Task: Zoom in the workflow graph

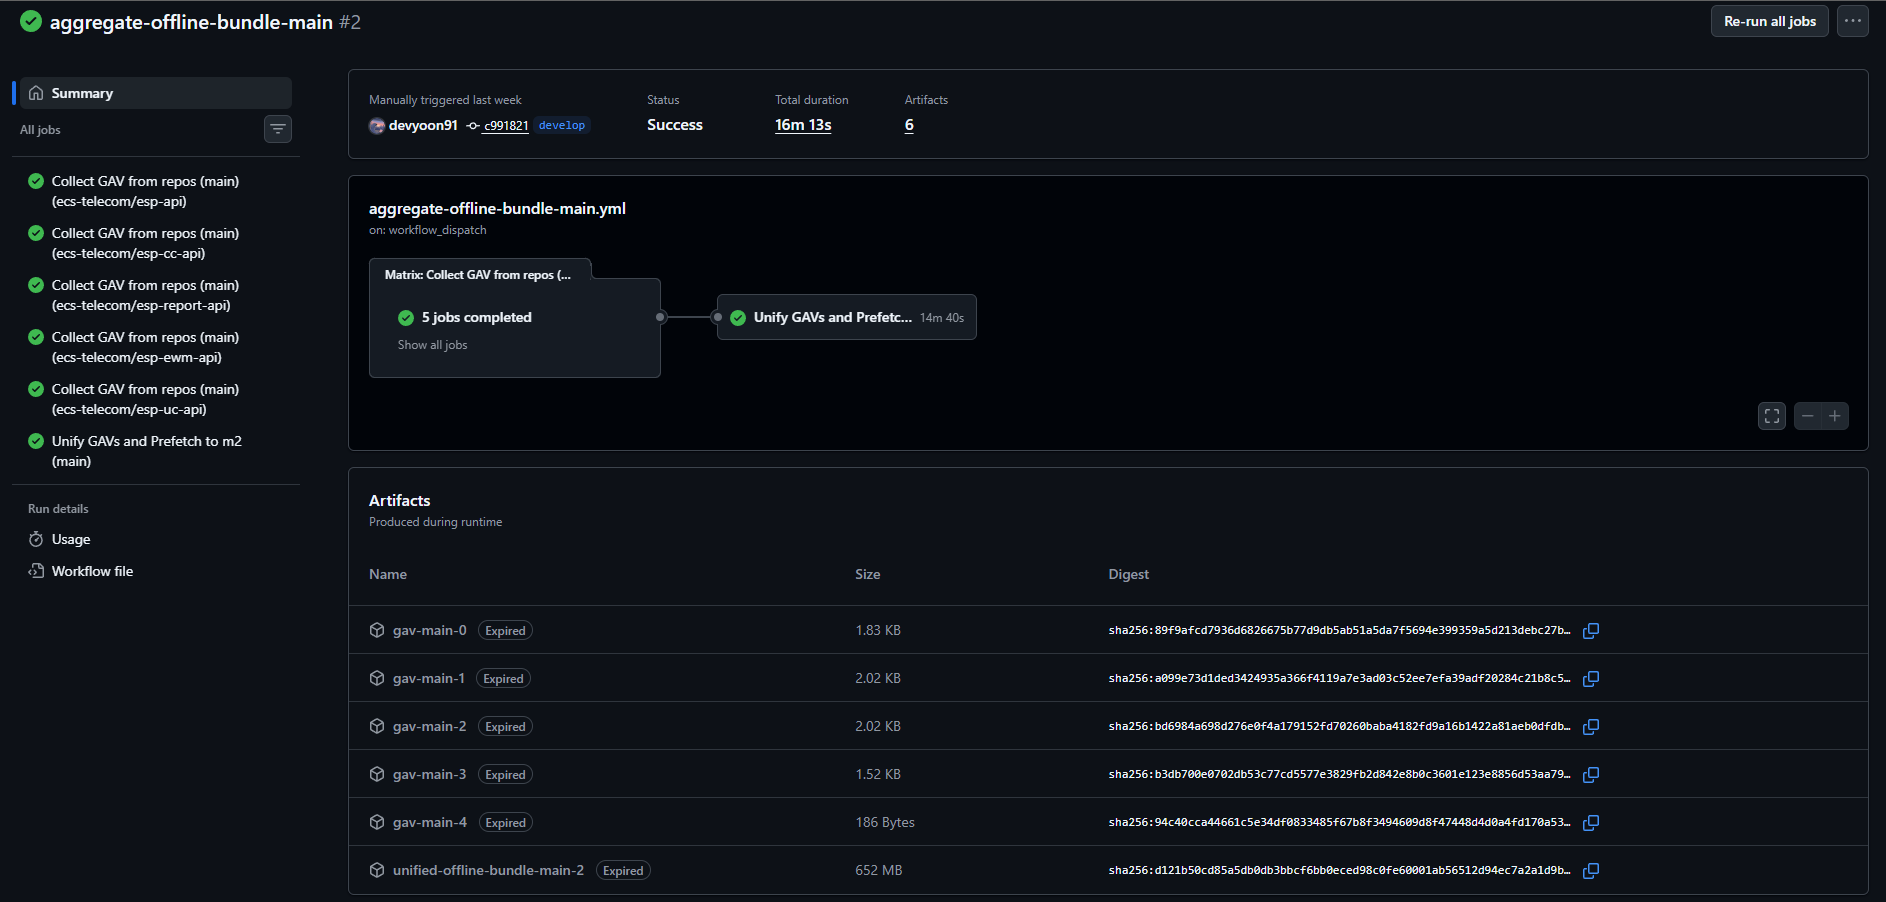Action: click(1835, 416)
